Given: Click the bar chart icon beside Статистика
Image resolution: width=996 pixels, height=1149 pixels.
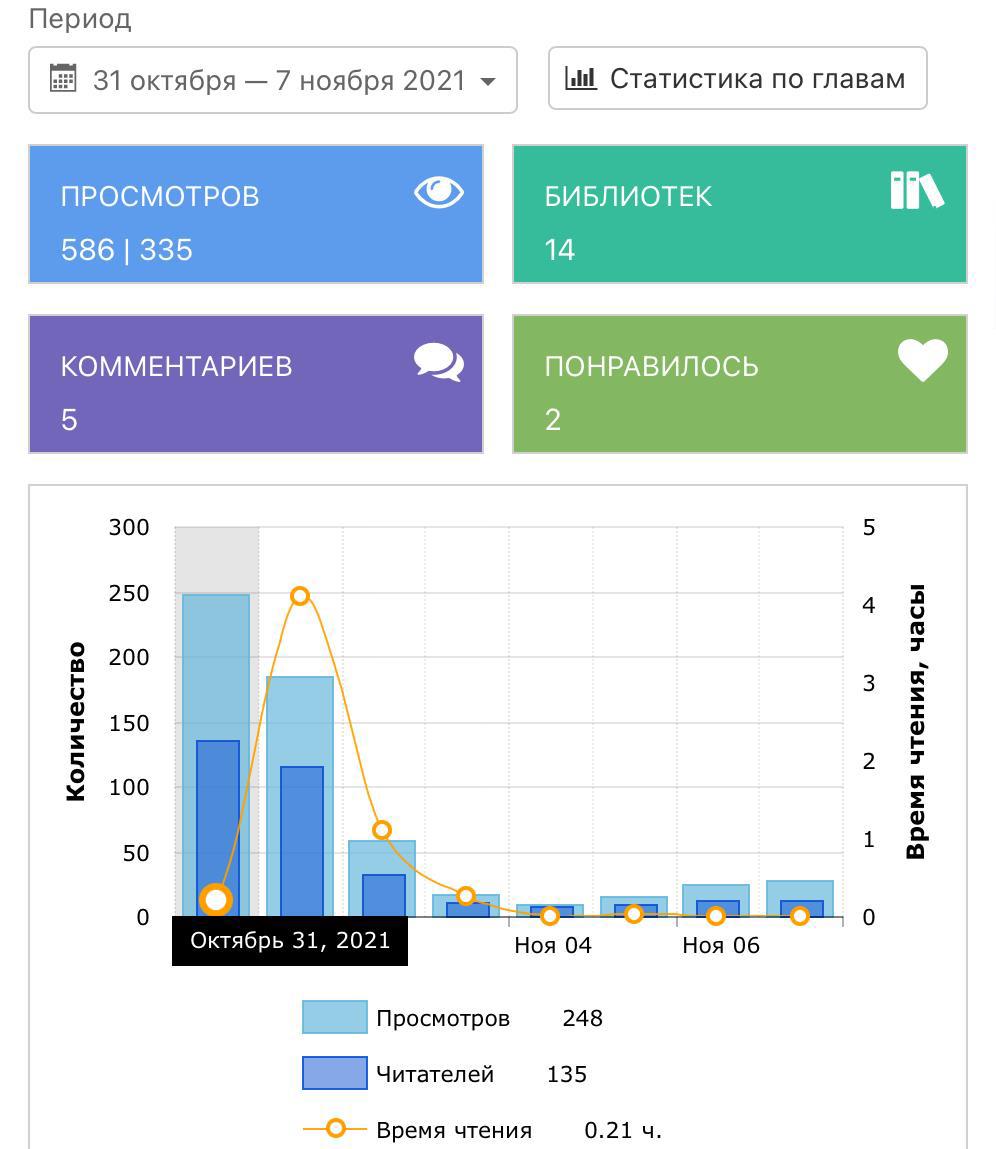Looking at the screenshot, I should 580,78.
